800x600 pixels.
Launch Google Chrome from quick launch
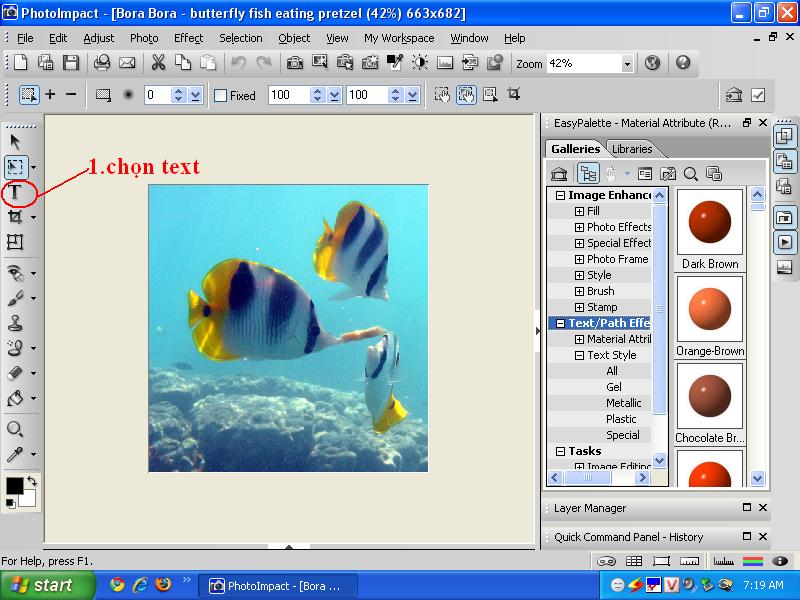pyautogui.click(x=117, y=584)
